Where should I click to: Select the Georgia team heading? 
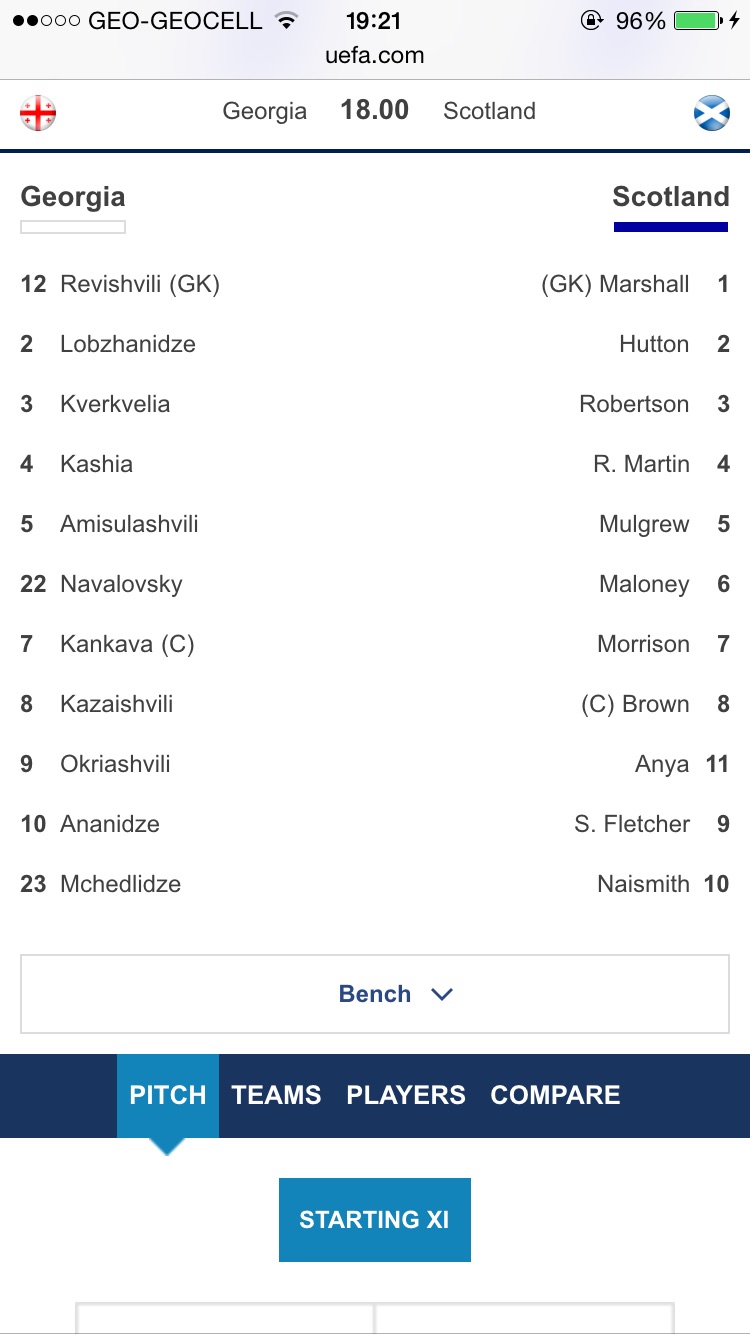click(x=73, y=197)
